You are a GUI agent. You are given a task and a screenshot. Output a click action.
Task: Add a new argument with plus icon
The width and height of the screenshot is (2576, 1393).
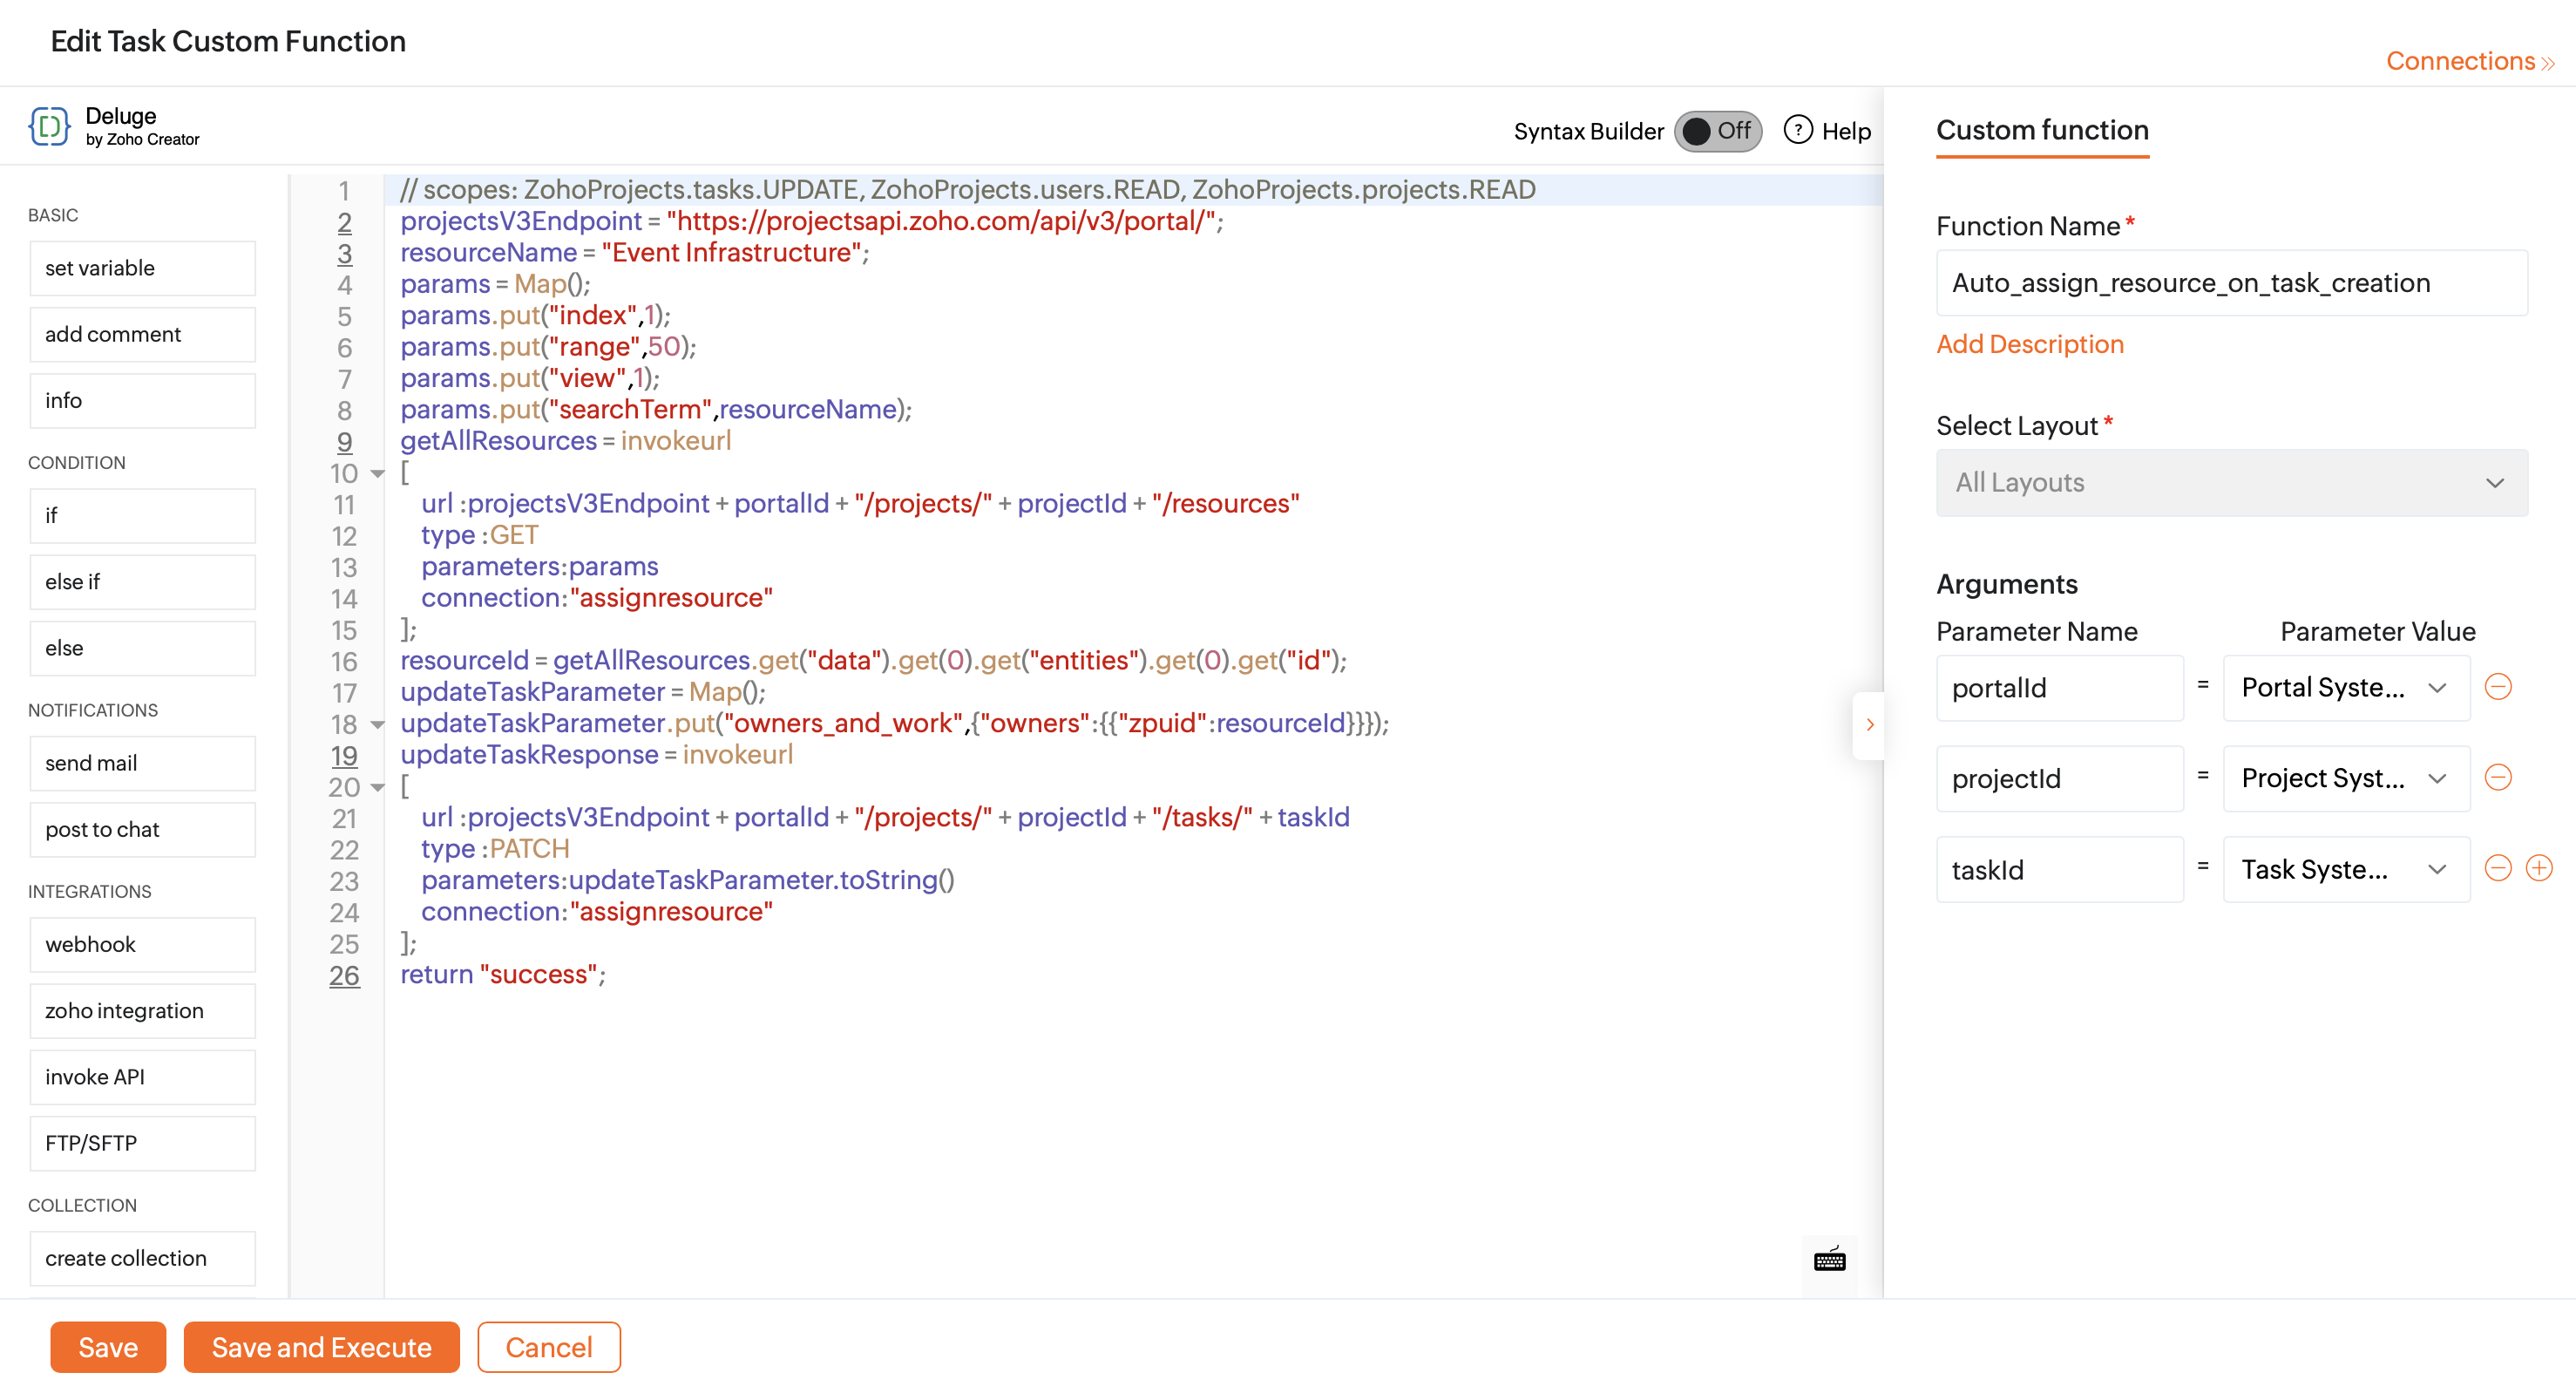(2539, 868)
